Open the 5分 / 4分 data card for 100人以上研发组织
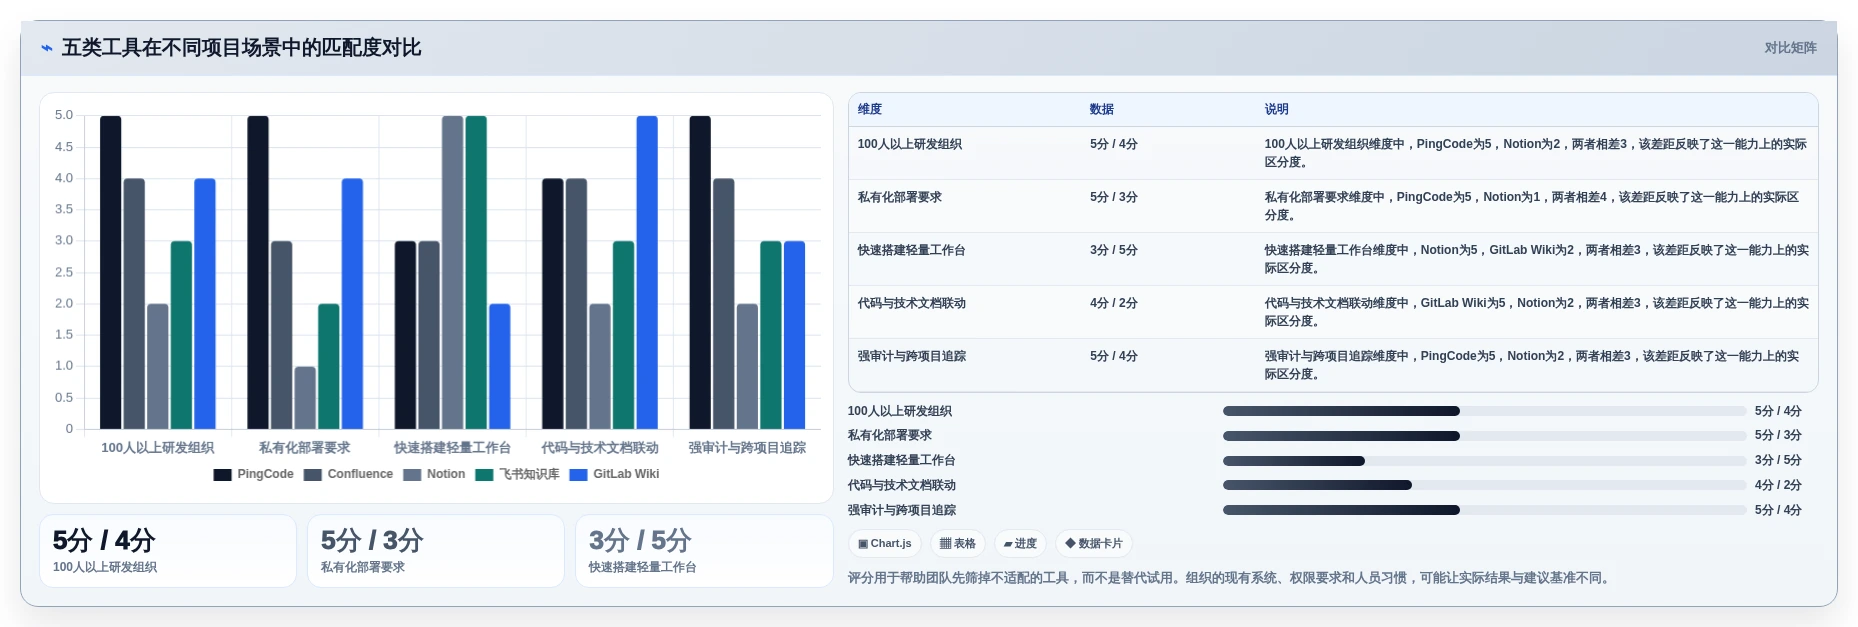This screenshot has height=627, width=1858. click(x=168, y=551)
